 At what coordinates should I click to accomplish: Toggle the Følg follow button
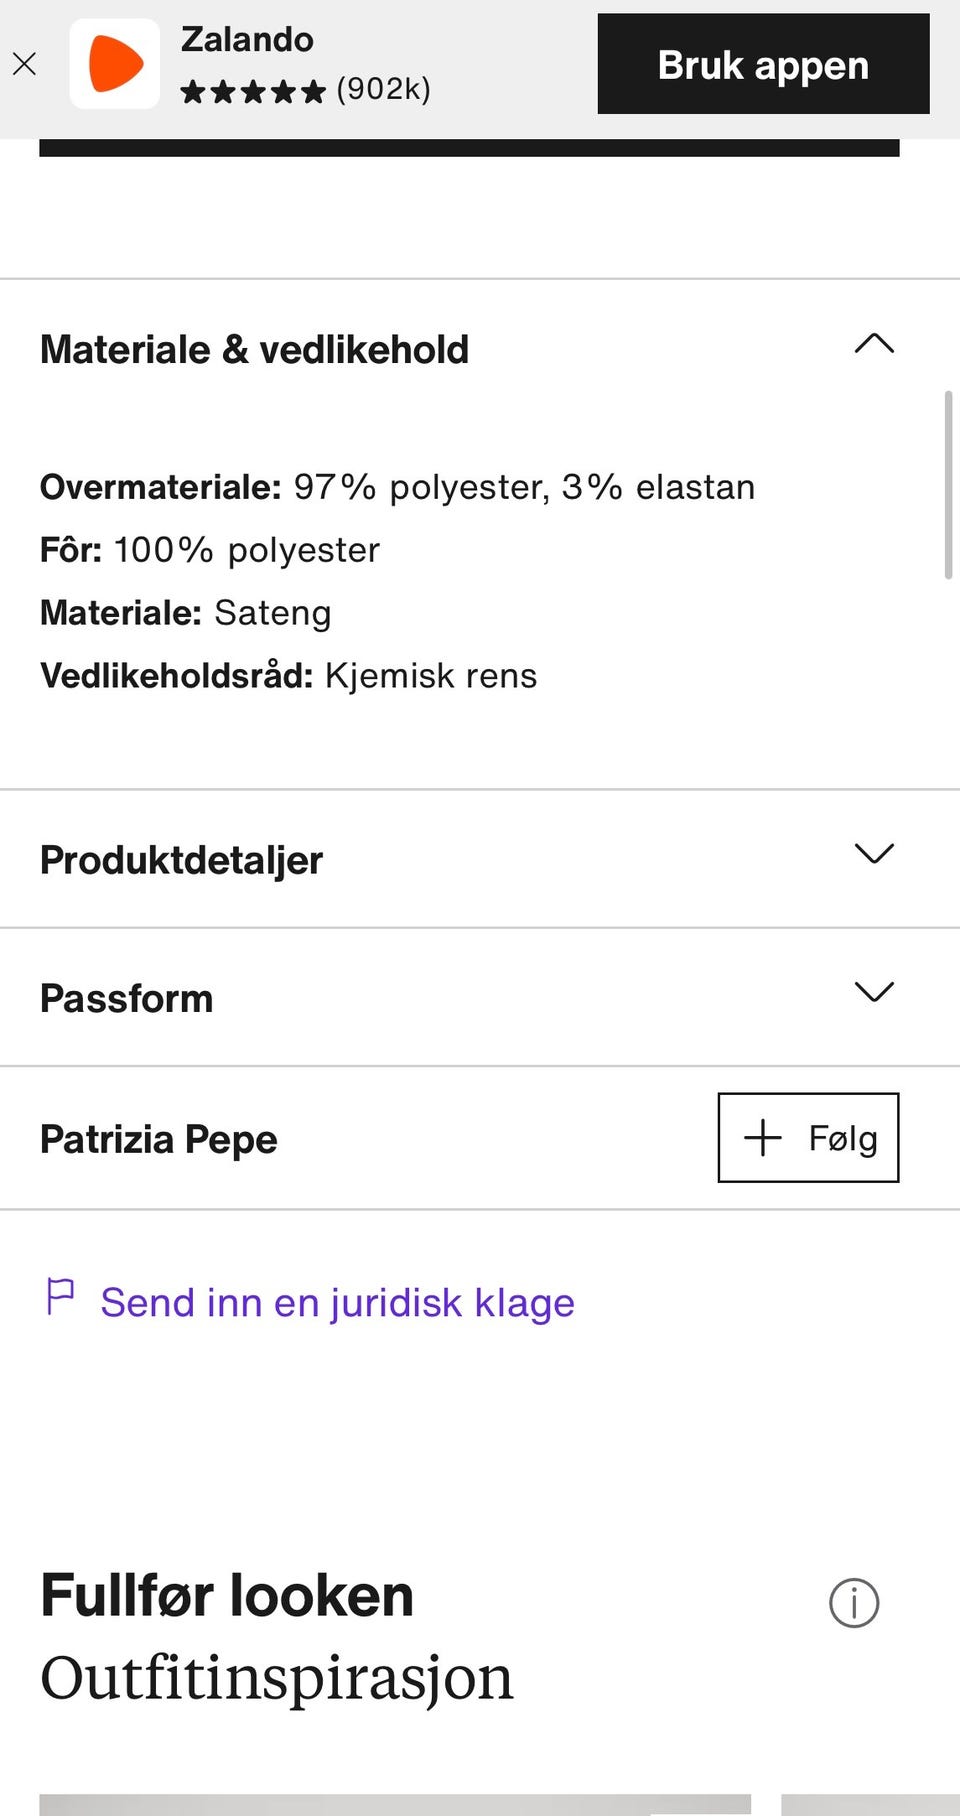pyautogui.click(x=808, y=1138)
